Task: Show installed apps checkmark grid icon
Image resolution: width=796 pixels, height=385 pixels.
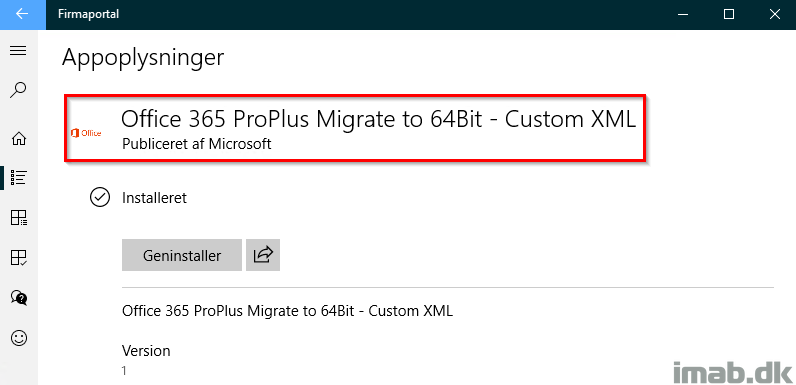Action: 19,258
